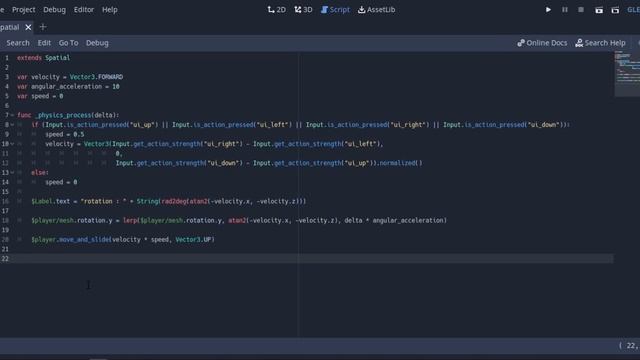Open the script editor Debug menu
The image size is (640, 360).
point(97,43)
